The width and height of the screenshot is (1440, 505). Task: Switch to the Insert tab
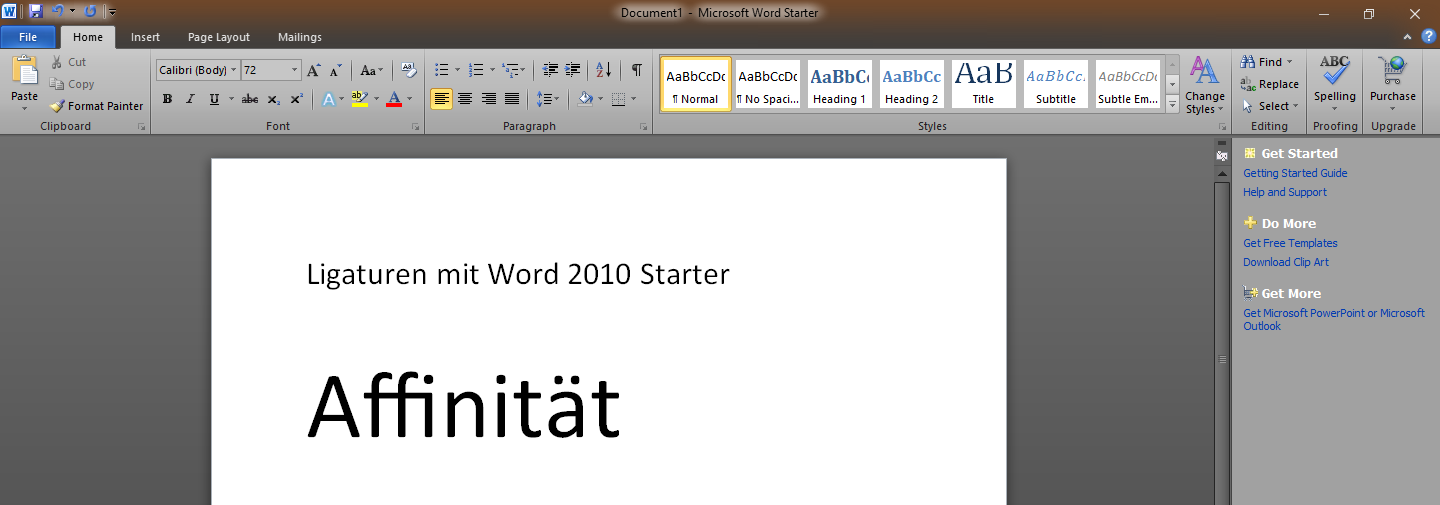[145, 37]
